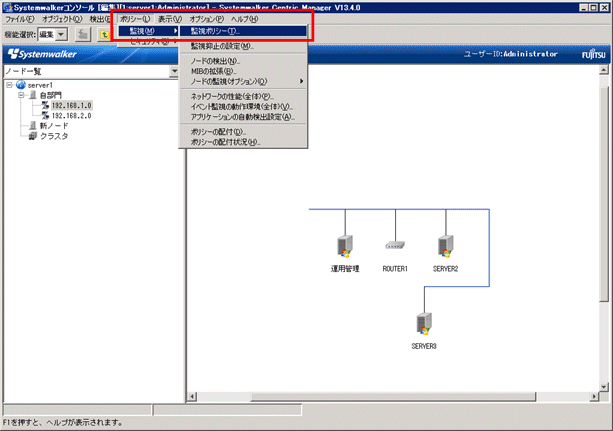Select 自部門 label in node tree

coord(51,95)
